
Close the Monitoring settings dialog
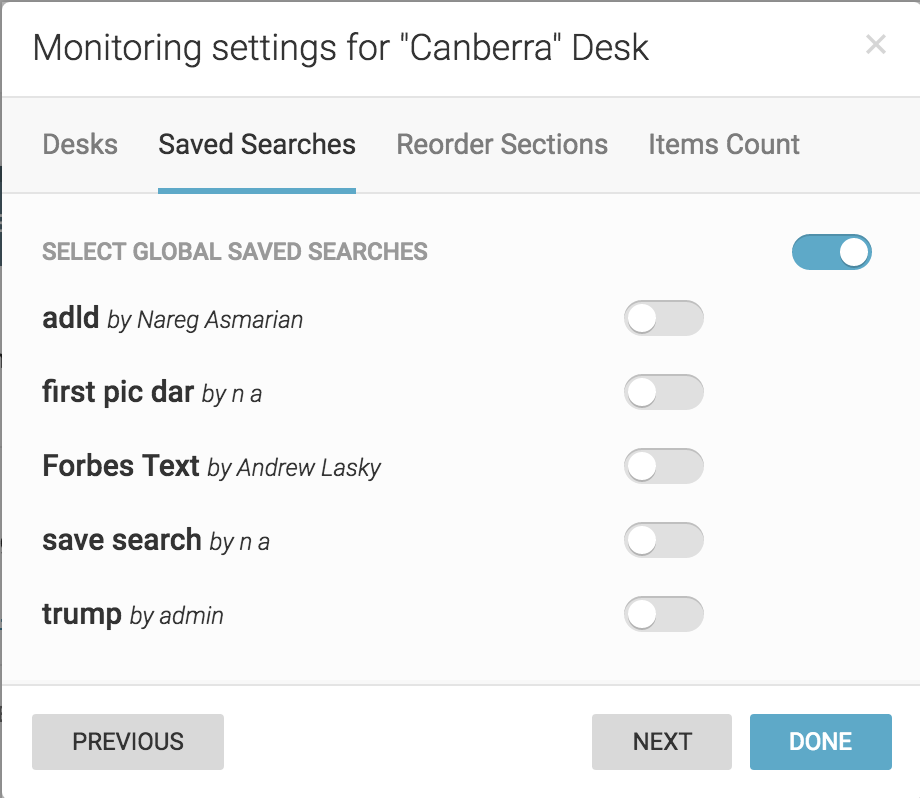tap(875, 45)
